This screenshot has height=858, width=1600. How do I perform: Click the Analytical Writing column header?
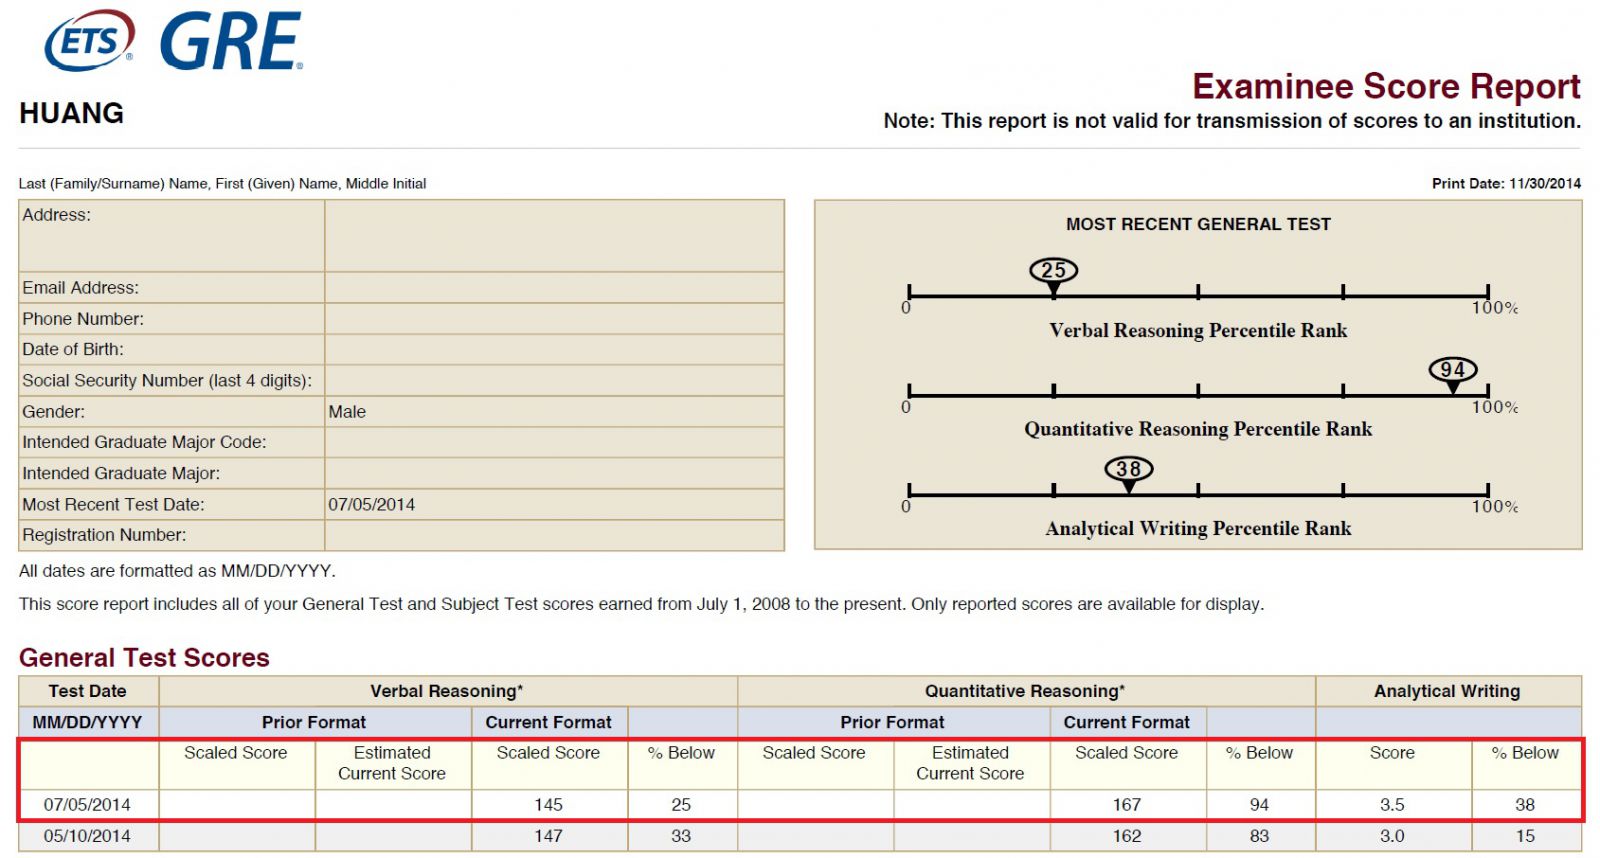click(x=1447, y=691)
